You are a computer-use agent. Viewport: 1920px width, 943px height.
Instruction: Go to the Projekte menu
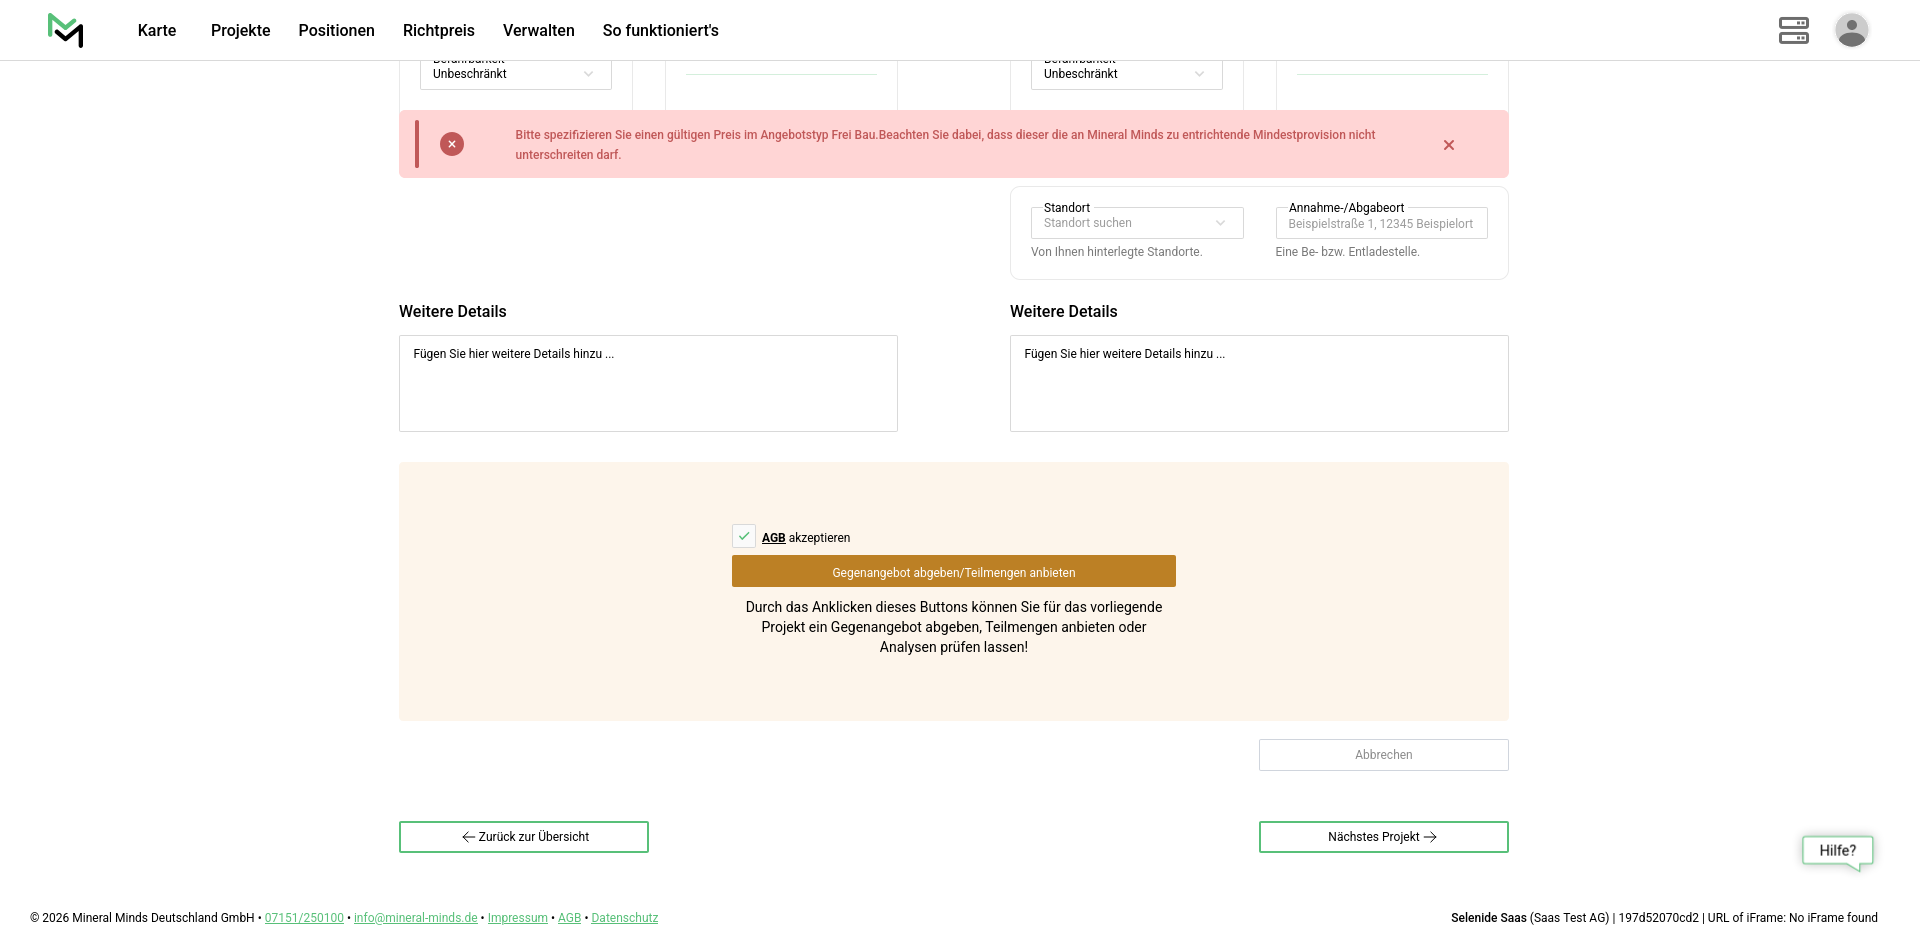point(240,30)
